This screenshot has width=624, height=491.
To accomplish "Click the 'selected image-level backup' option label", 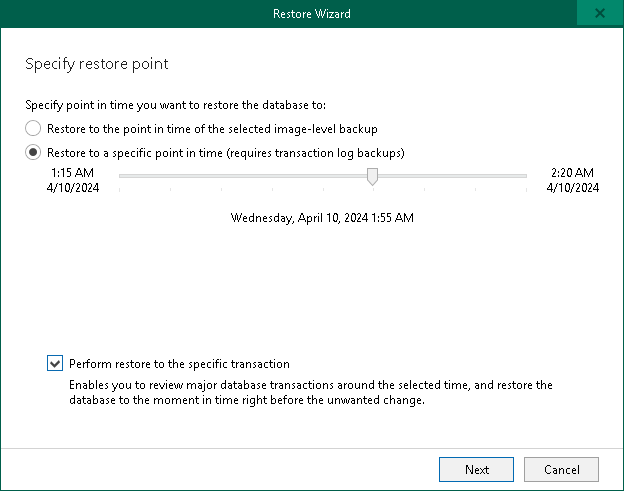I will 212,128.
